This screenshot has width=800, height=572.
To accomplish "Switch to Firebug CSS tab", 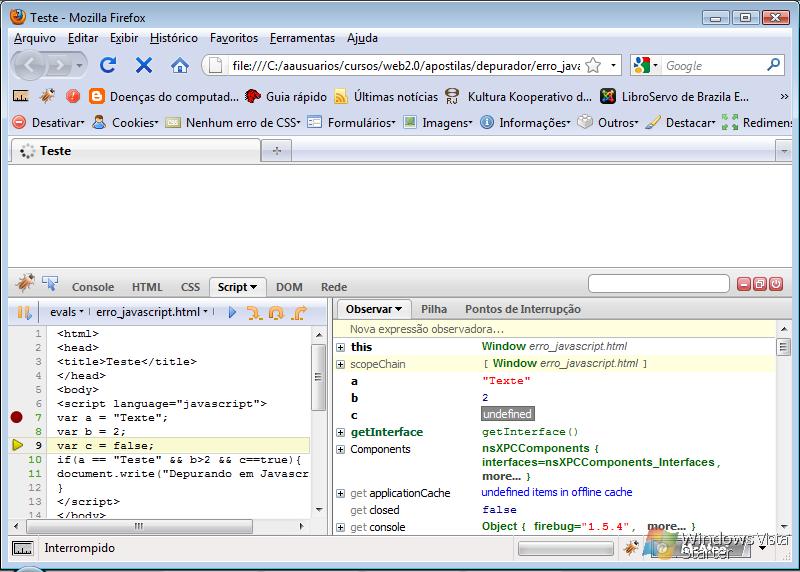I will click(190, 287).
